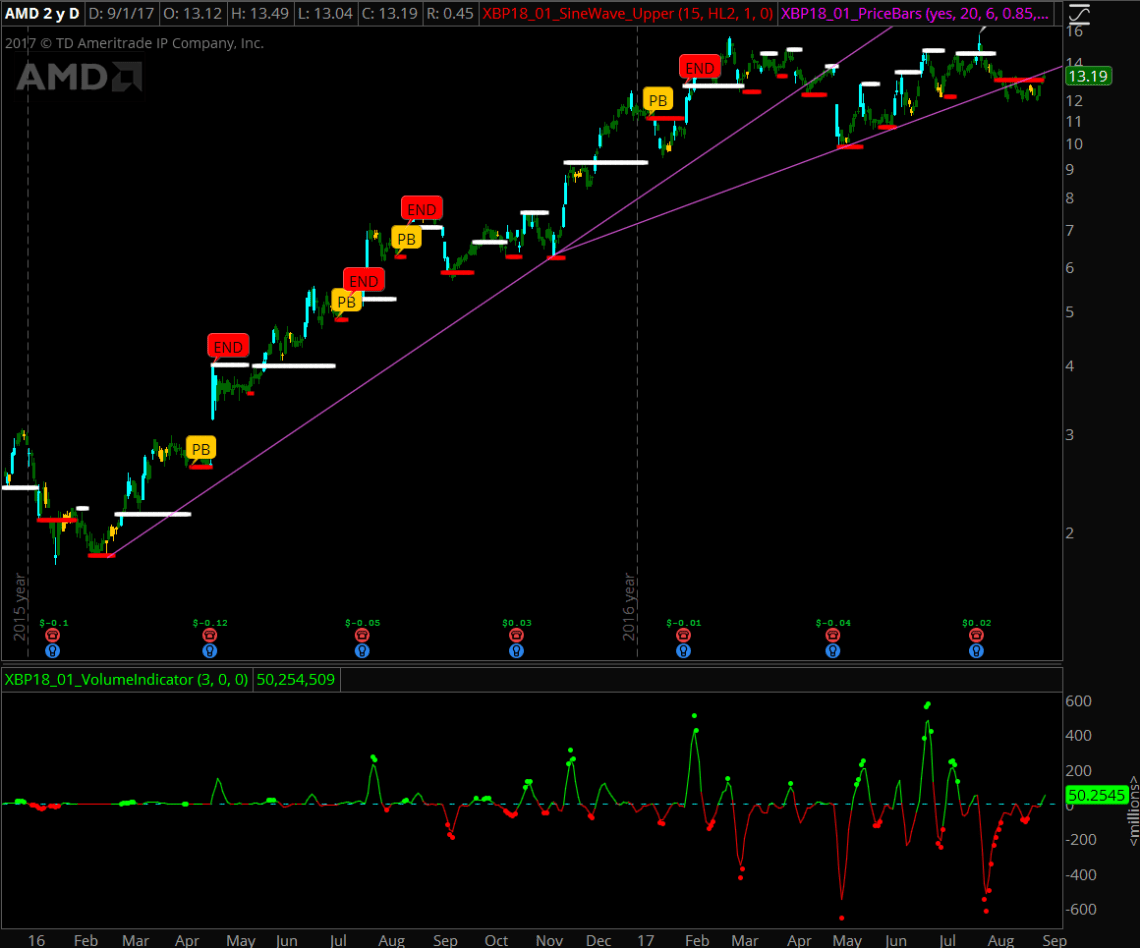
Task: Open the blue lightbulb icon under $-0.1
Action: point(52,650)
